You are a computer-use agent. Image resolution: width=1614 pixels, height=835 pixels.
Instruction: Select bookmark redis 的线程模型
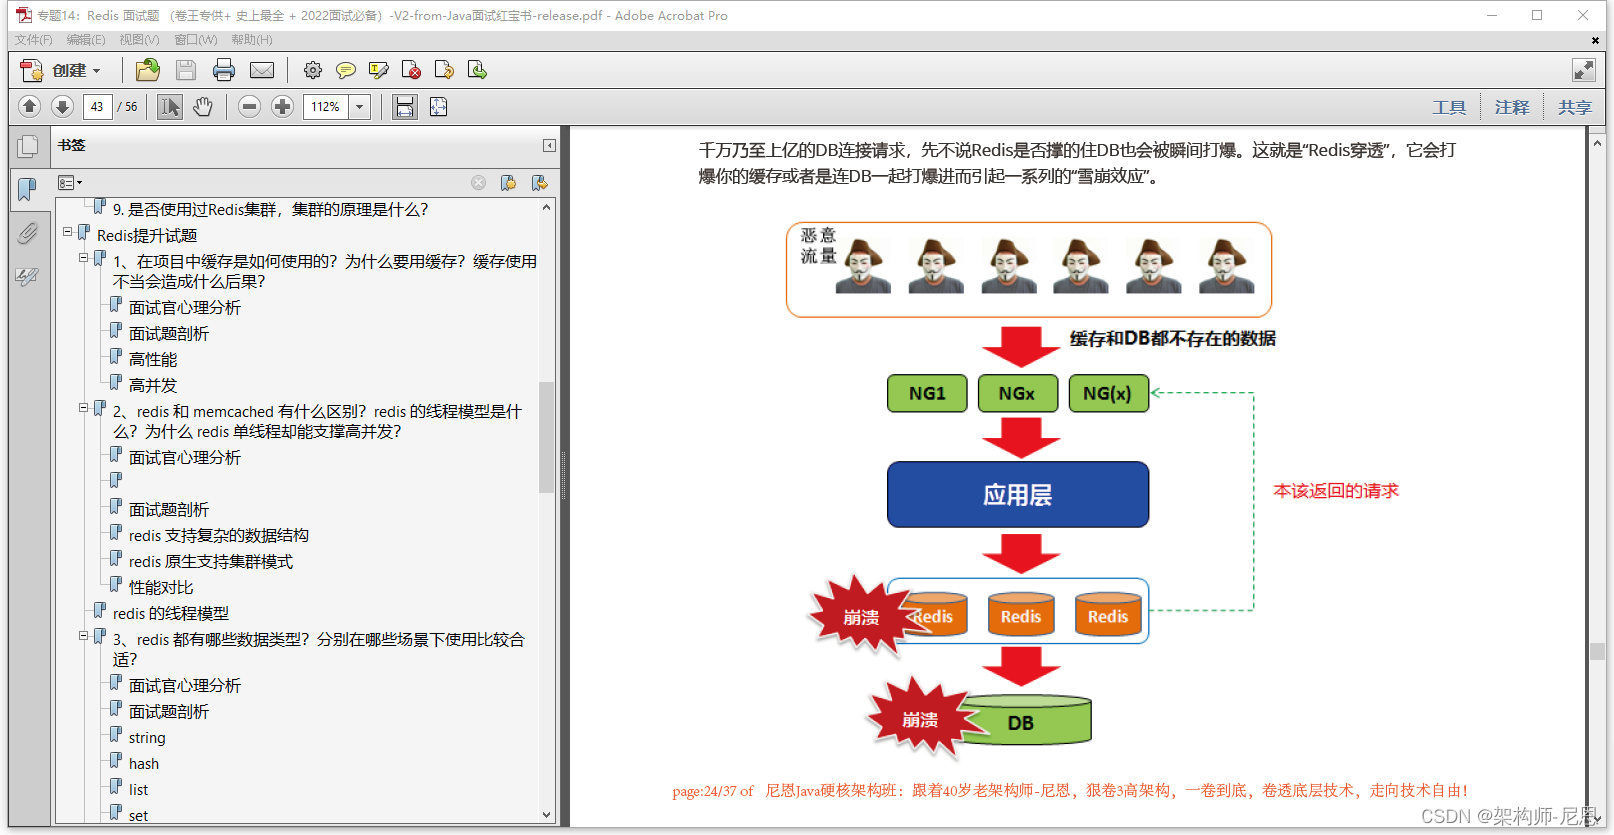point(171,613)
